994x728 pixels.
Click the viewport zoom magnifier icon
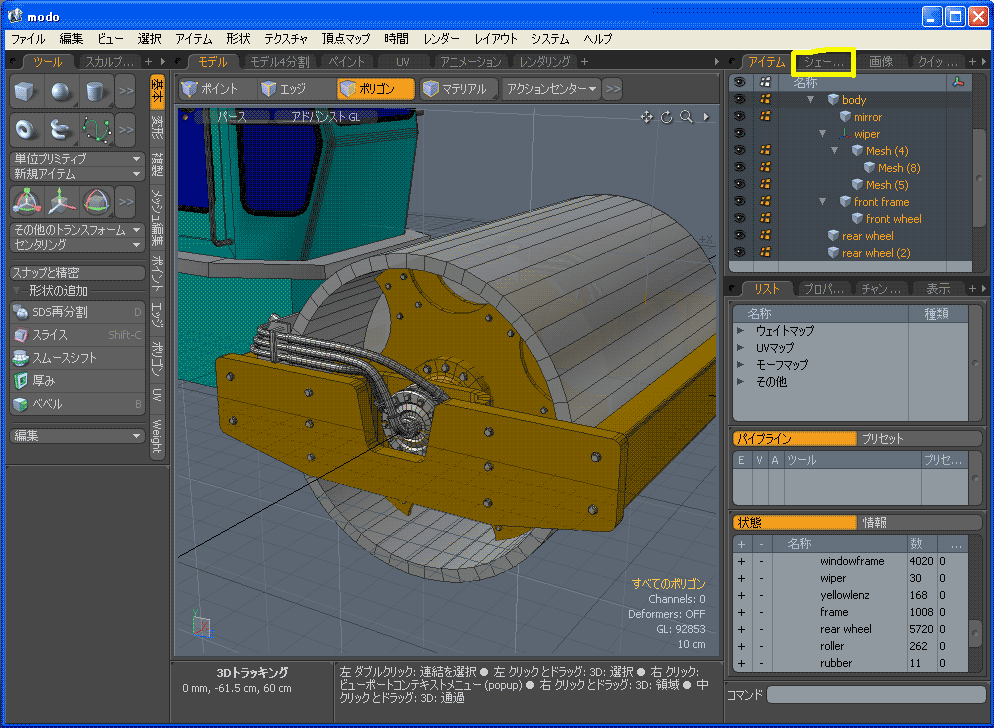[686, 117]
